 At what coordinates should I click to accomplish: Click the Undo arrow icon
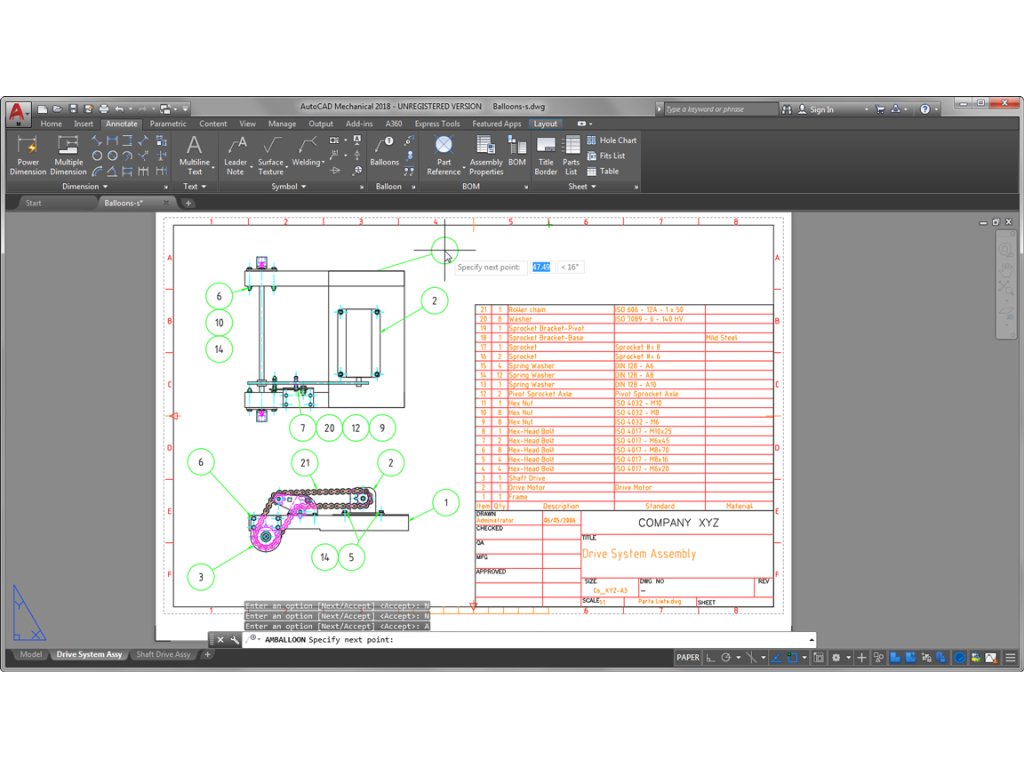coord(120,109)
